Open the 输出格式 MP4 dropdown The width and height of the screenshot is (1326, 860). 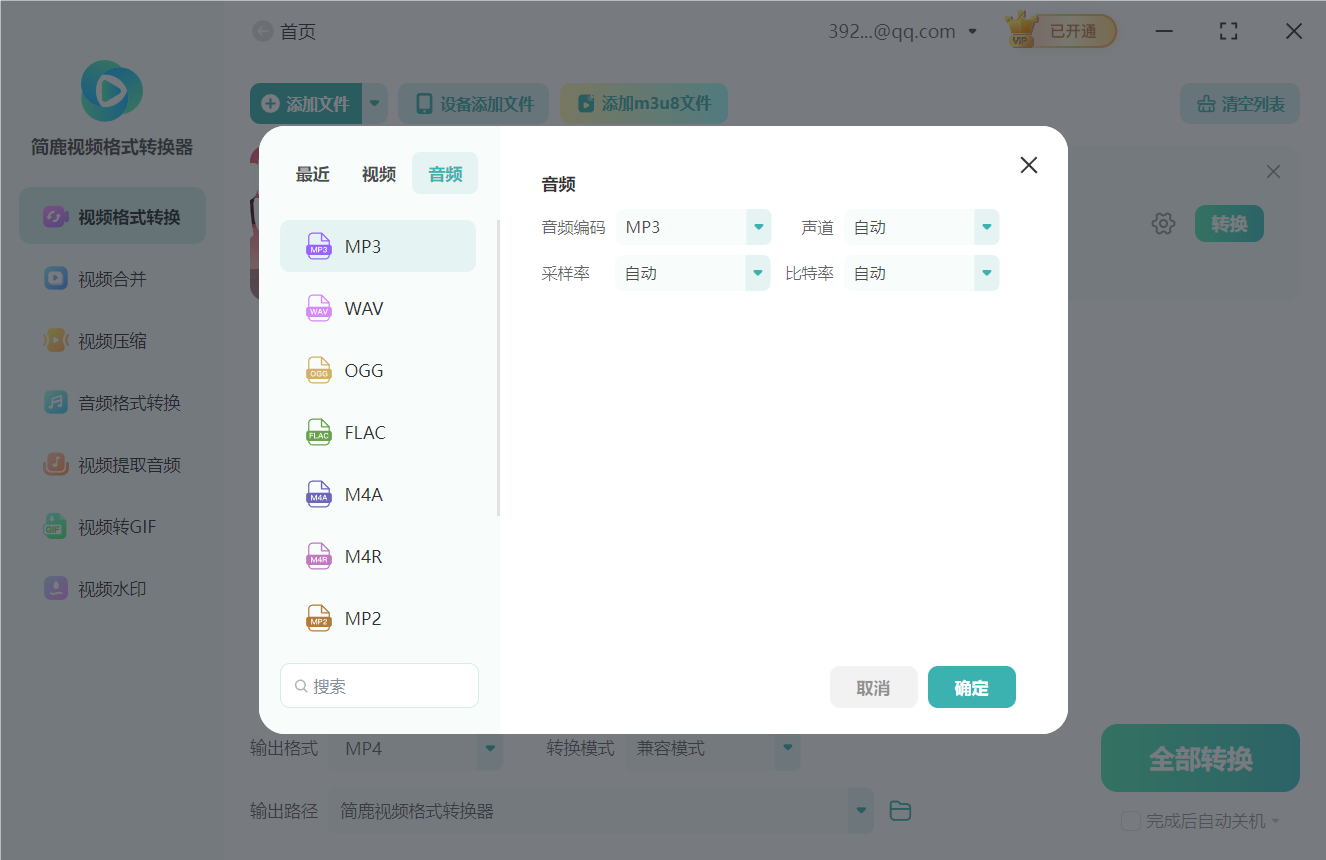pos(489,748)
